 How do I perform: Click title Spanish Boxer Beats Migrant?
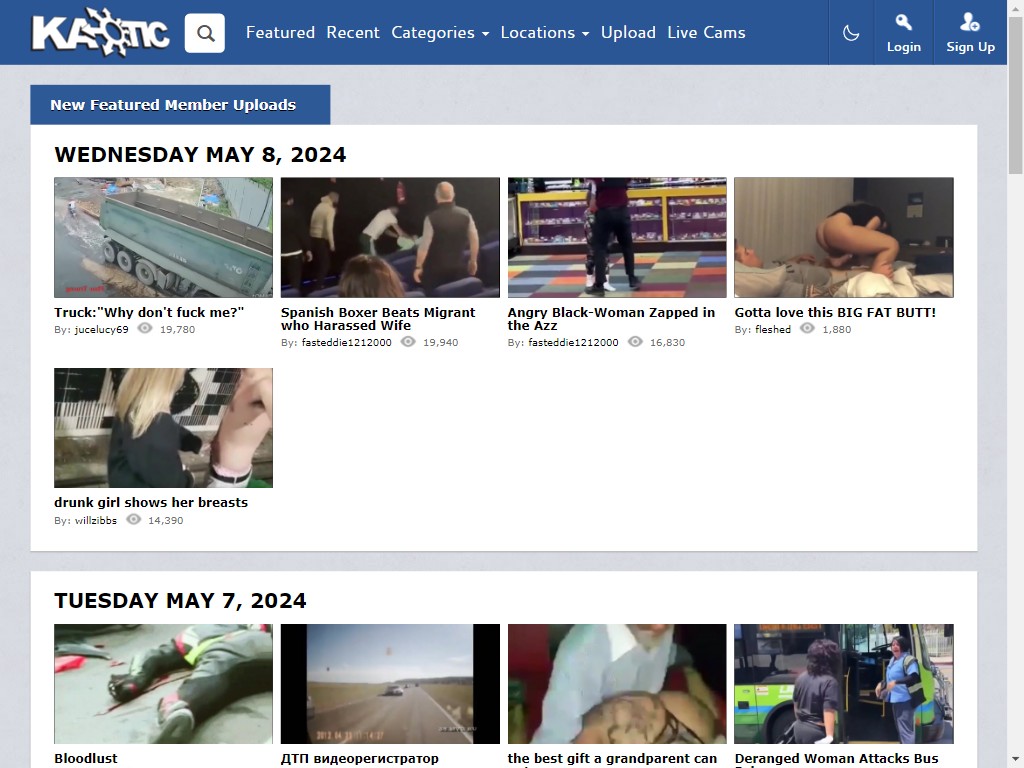(x=378, y=319)
